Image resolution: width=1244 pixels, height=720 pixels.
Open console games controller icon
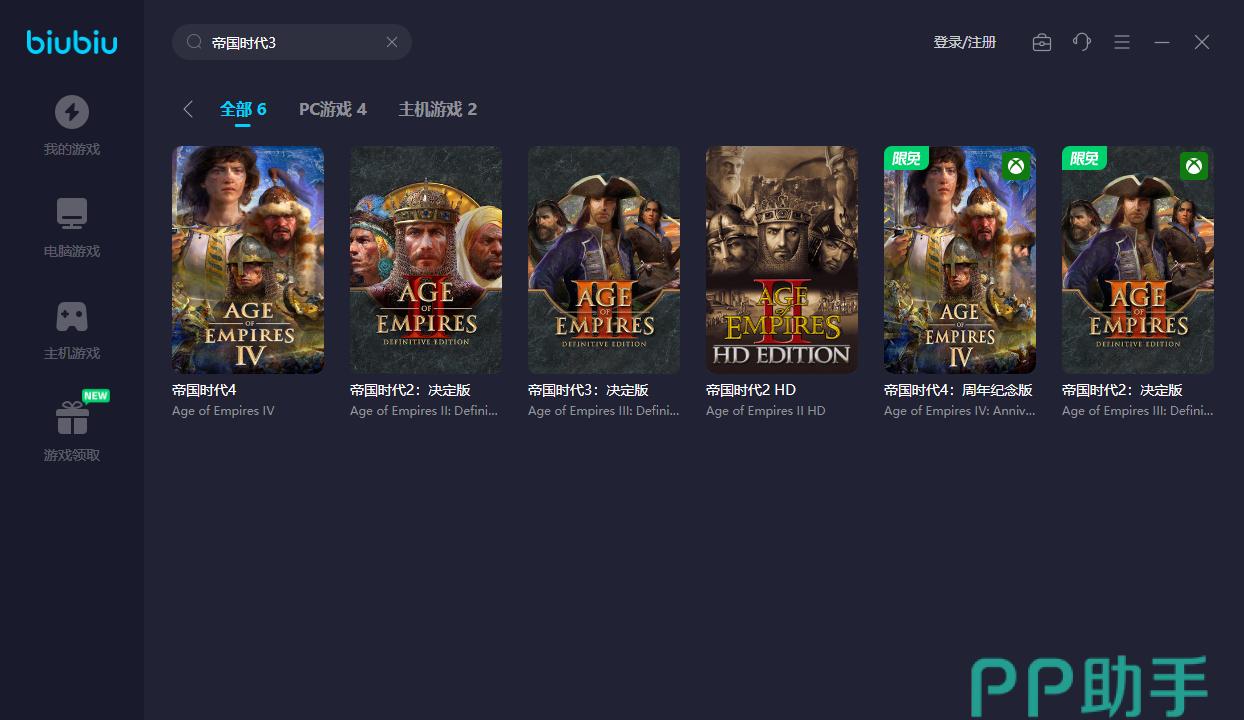[71, 316]
